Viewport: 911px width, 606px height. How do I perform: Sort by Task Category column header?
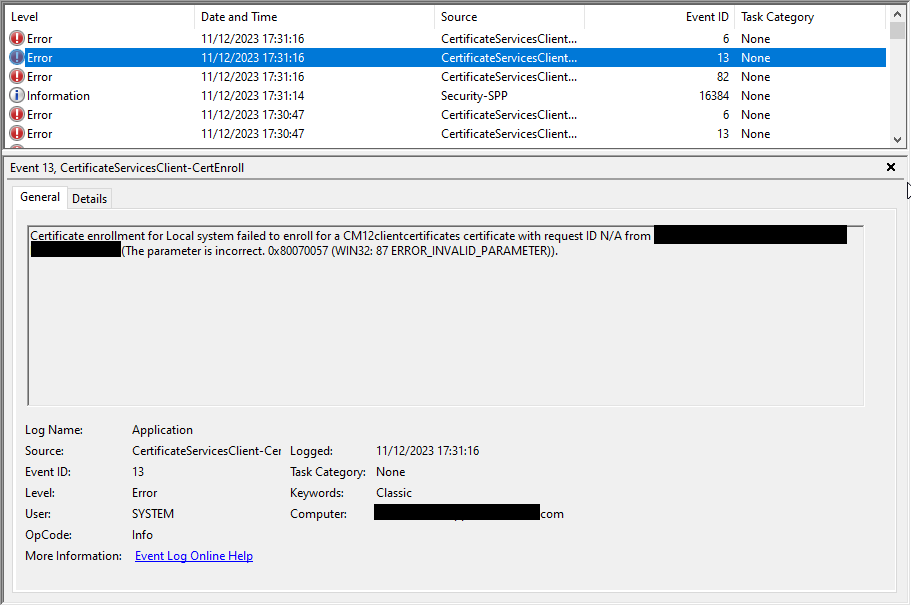pyautogui.click(x=810, y=17)
